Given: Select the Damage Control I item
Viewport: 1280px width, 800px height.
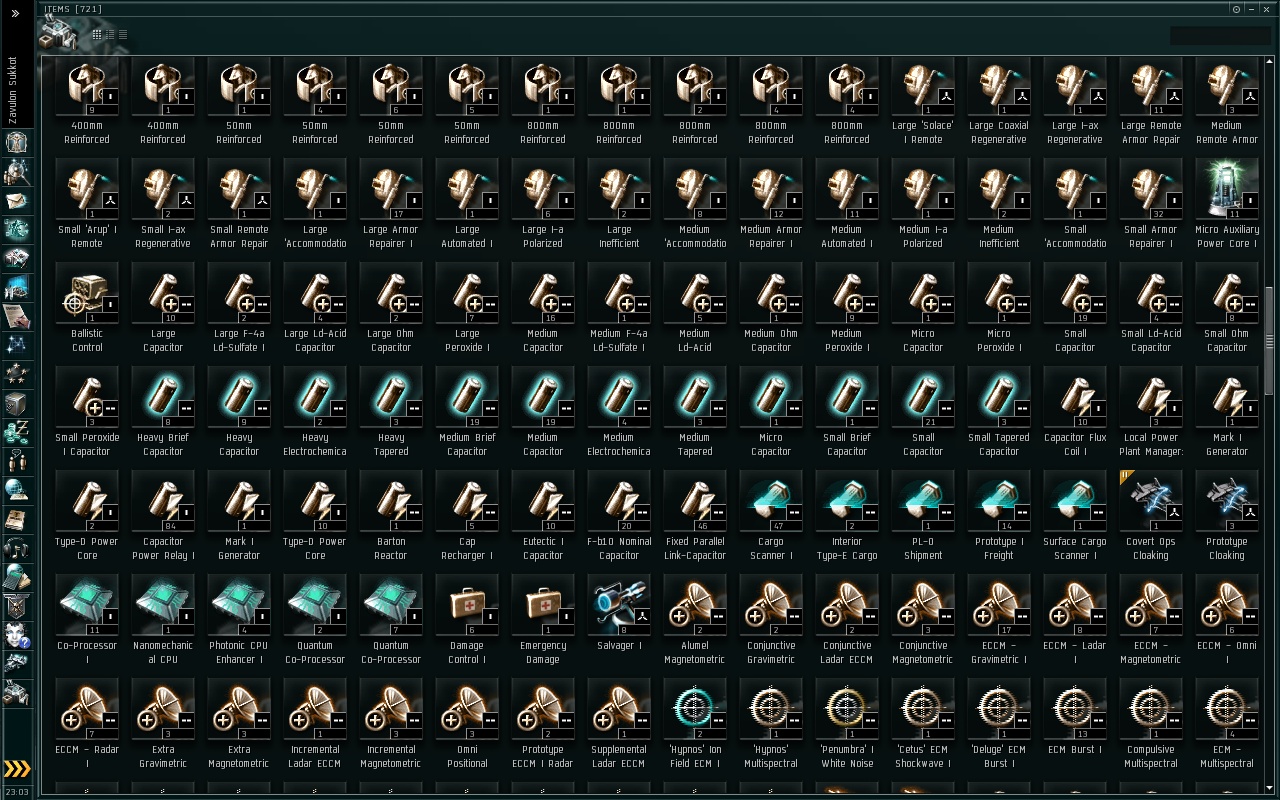Looking at the screenshot, I should click(467, 621).
